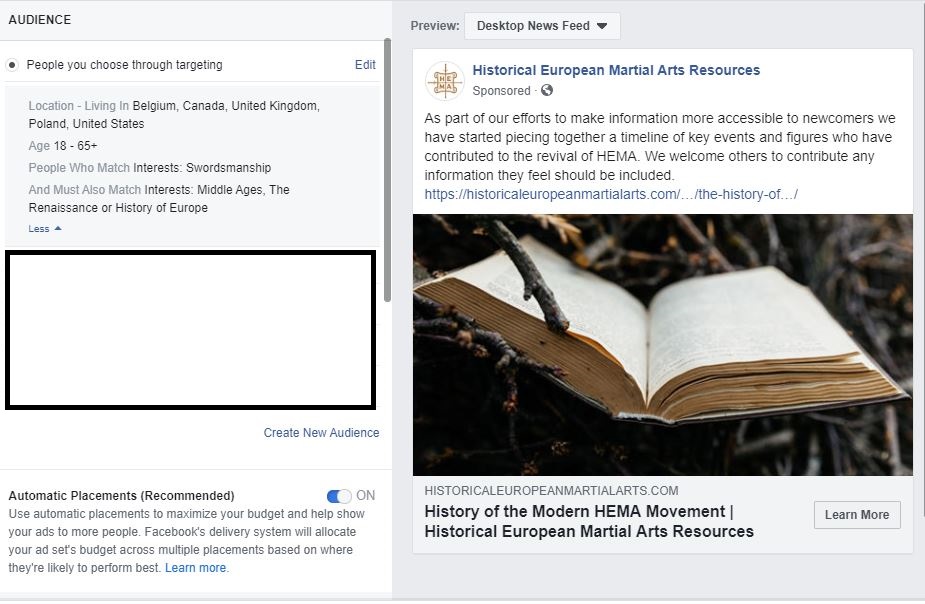Open Learn more link about placements
This screenshot has width=925, height=604.
[x=196, y=568]
